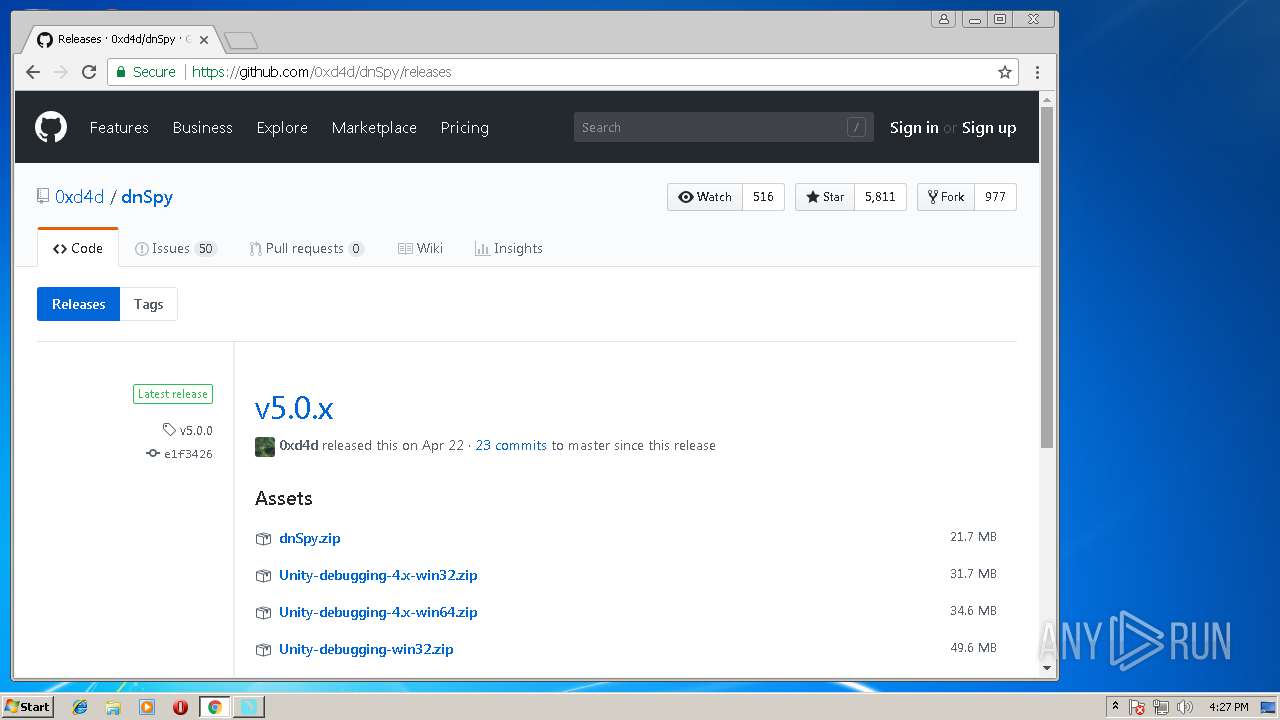The width and height of the screenshot is (1280, 720).
Task: Switch to the Pull requests tab
Action: pyautogui.click(x=306, y=248)
